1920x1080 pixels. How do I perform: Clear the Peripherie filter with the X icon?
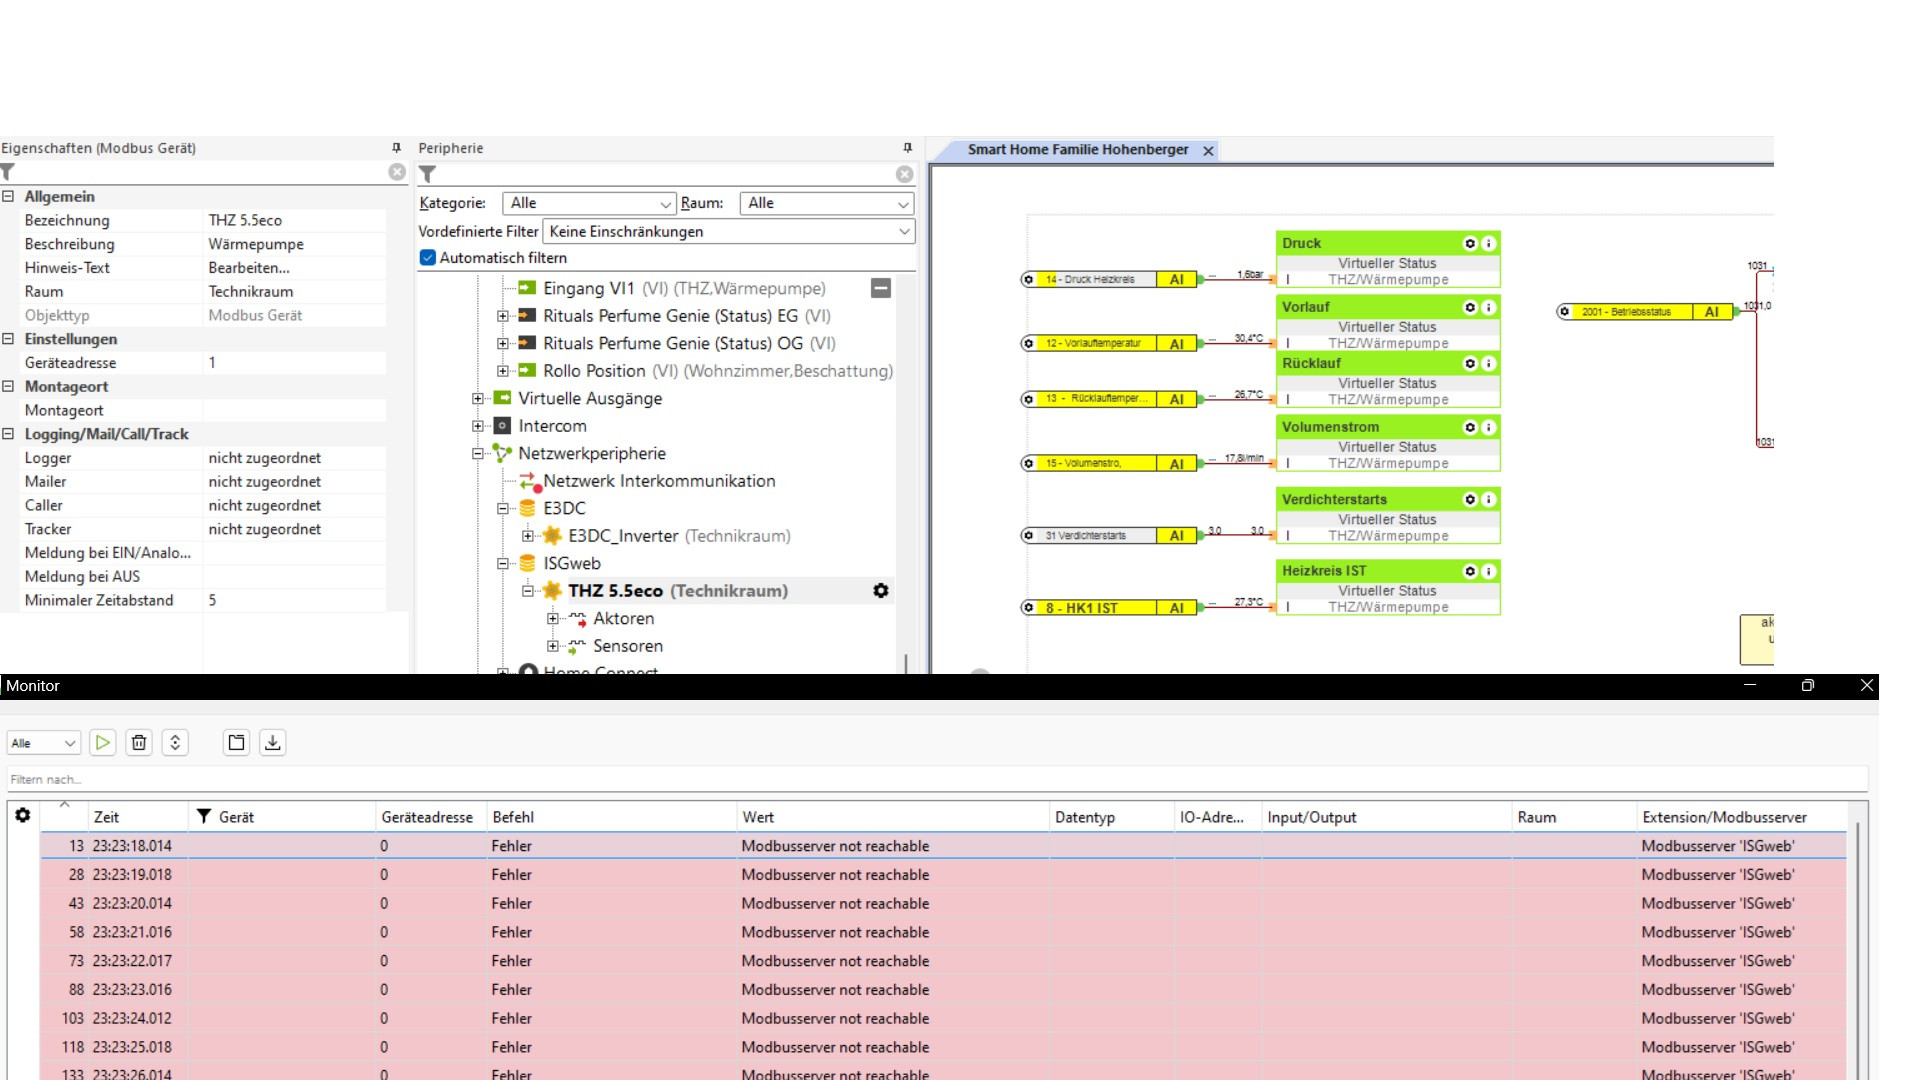point(904,174)
